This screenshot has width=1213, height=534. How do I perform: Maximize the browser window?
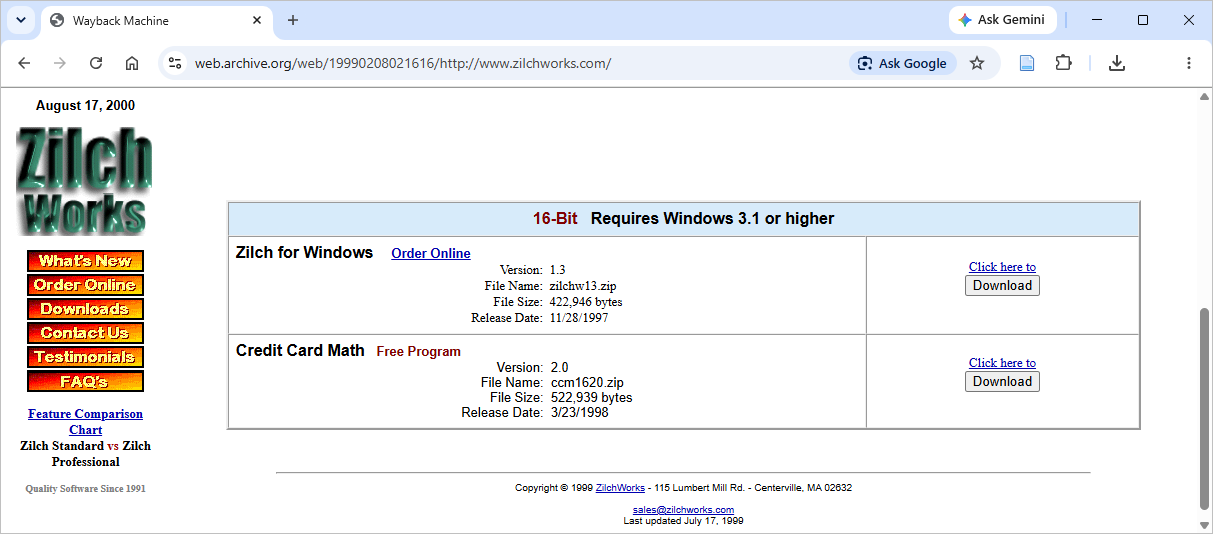click(x=1143, y=20)
